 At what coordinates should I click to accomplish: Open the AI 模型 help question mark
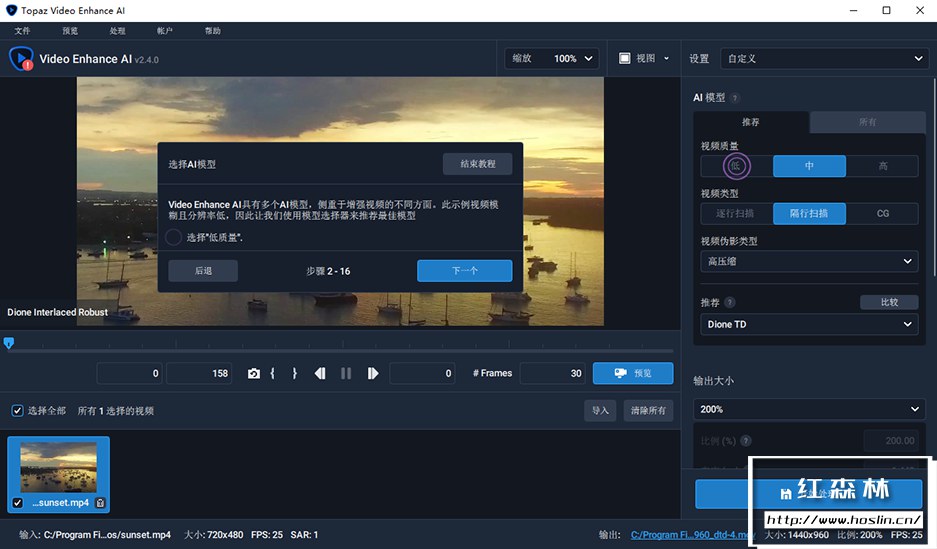pyautogui.click(x=735, y=98)
